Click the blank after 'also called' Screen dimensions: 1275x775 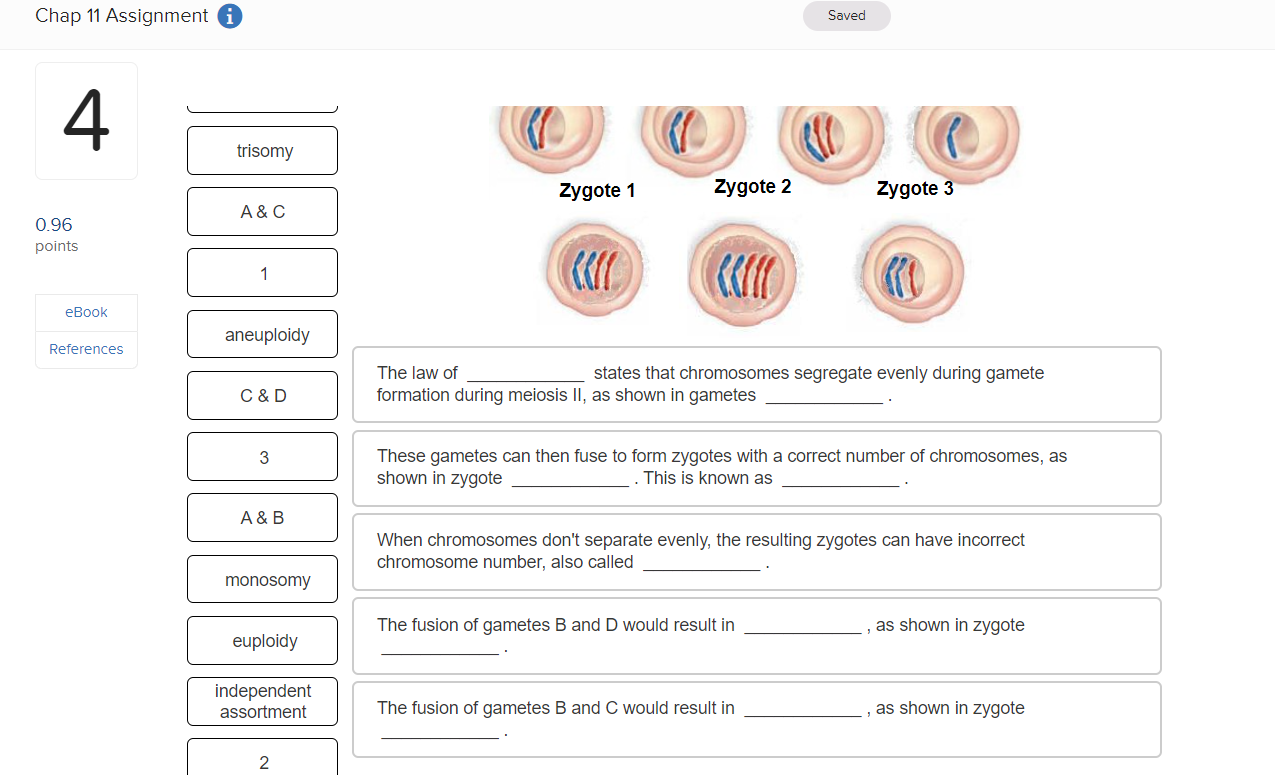tap(701, 562)
